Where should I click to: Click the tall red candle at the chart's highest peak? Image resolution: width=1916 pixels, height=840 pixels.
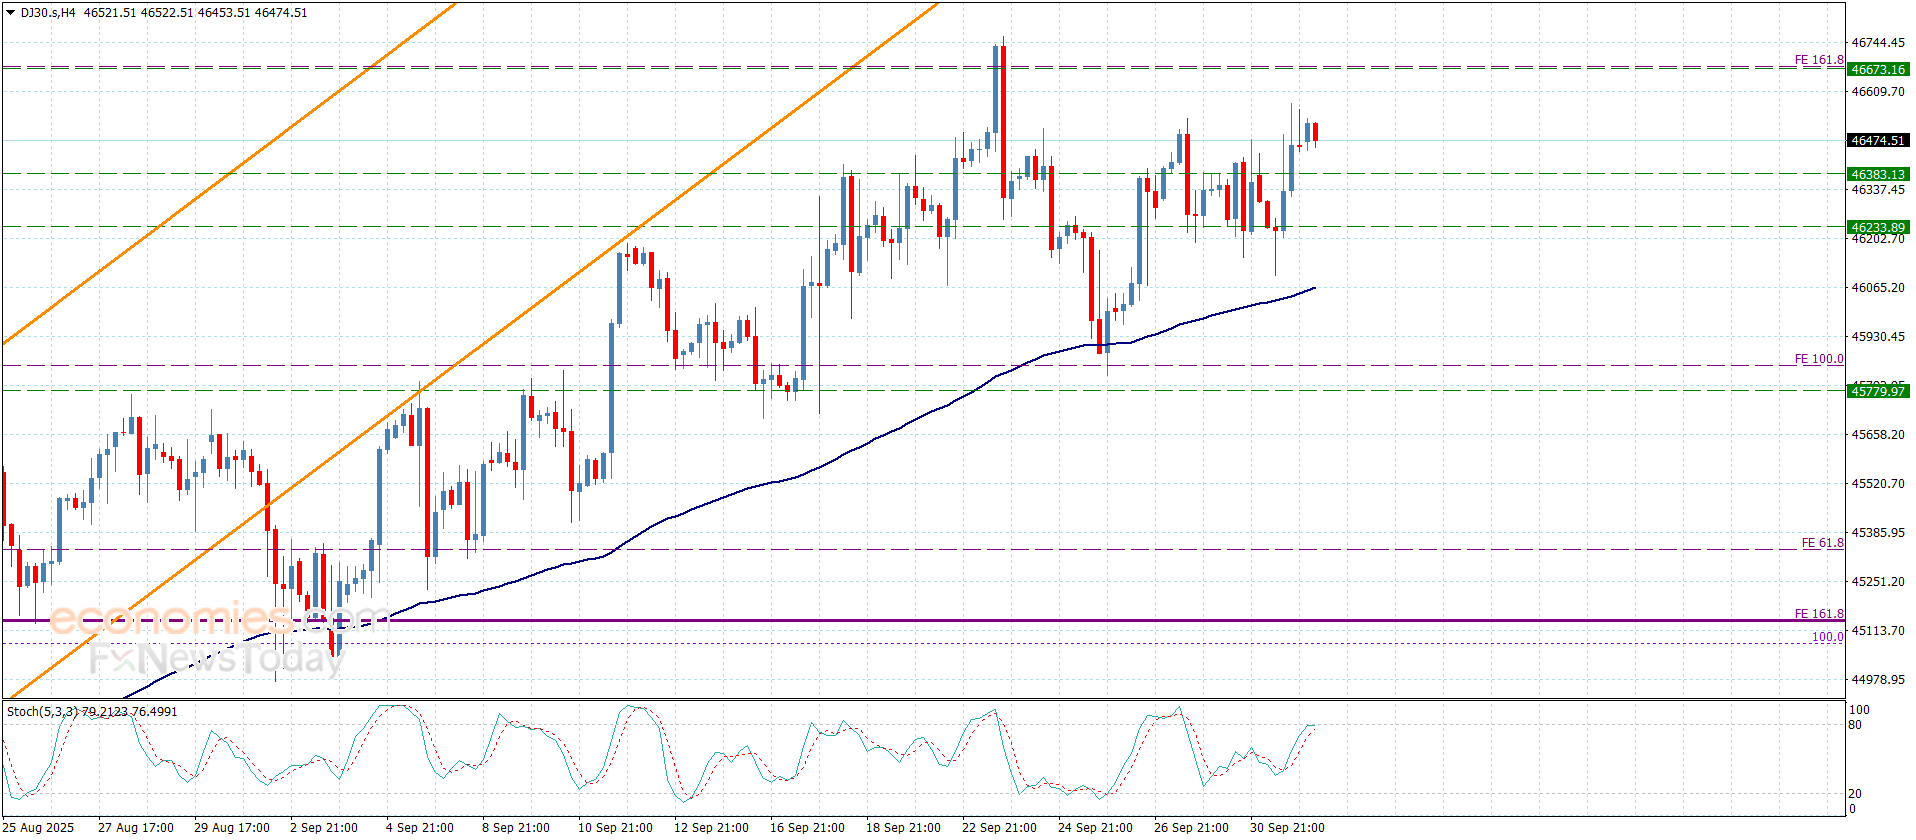pos(1003,120)
